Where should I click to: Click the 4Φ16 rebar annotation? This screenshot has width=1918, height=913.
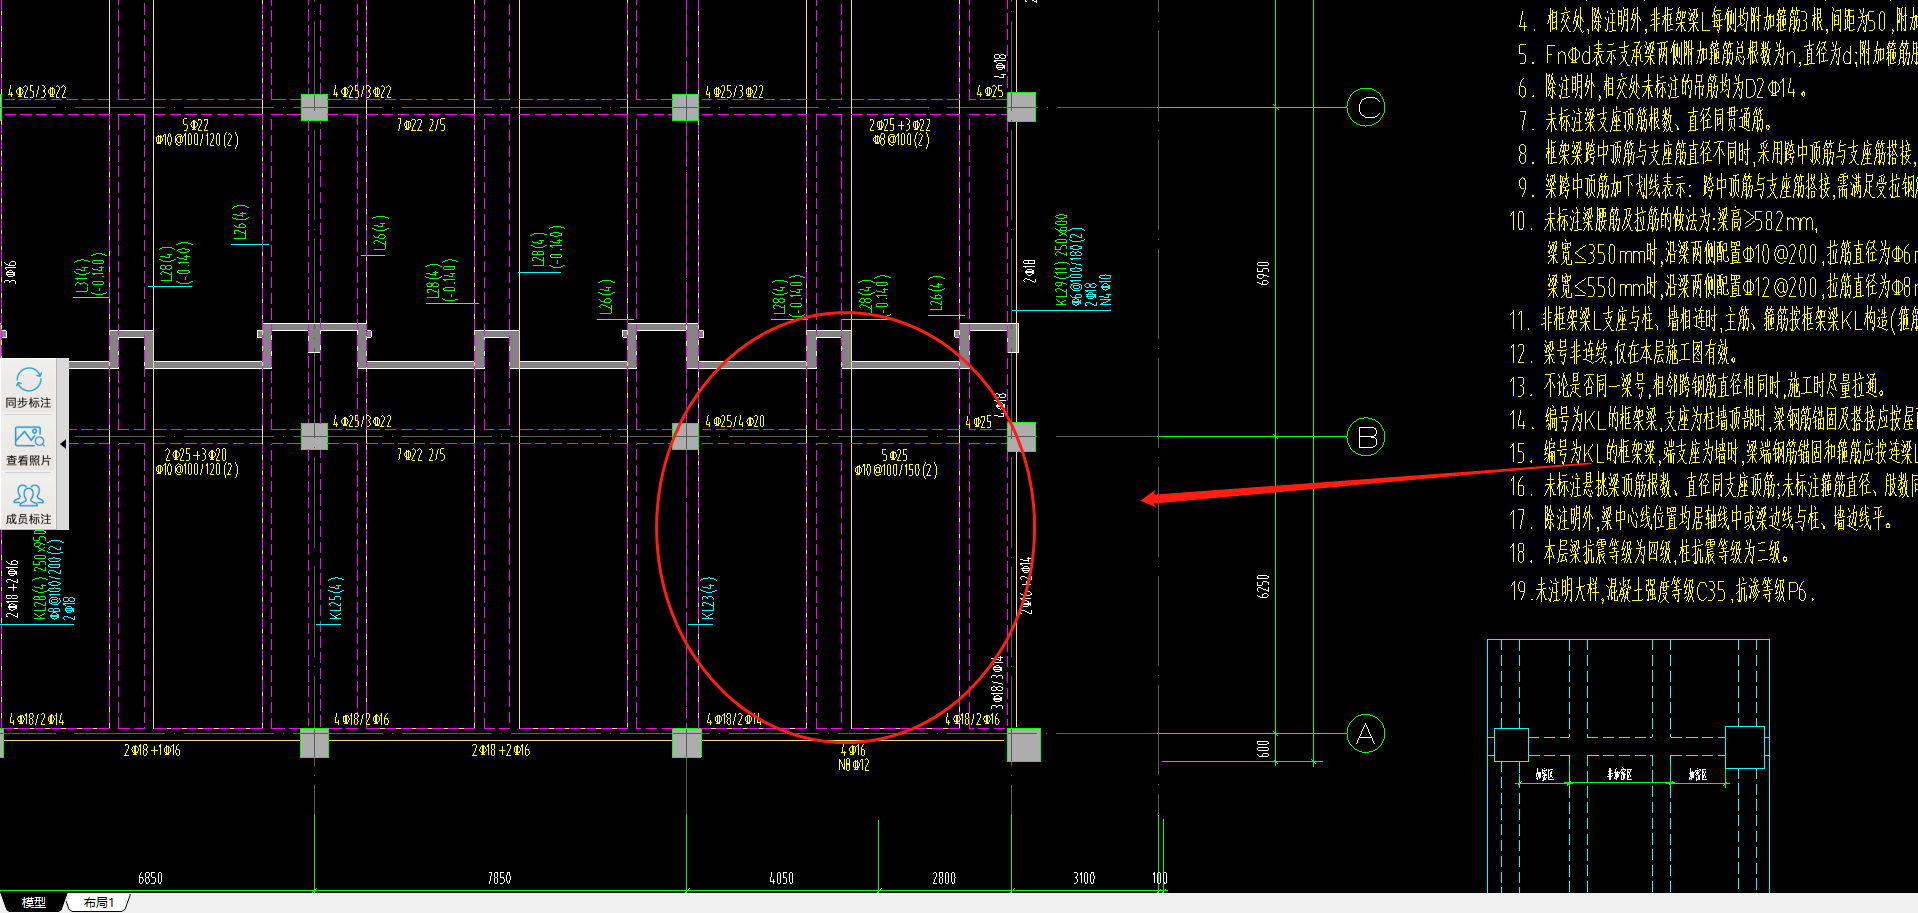[853, 750]
